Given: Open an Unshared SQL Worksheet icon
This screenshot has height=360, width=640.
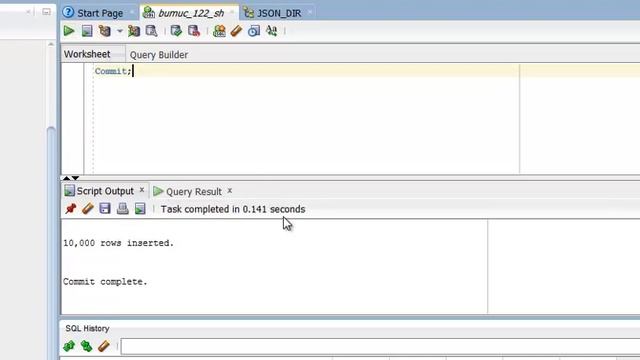Looking at the screenshot, I should point(219,31).
